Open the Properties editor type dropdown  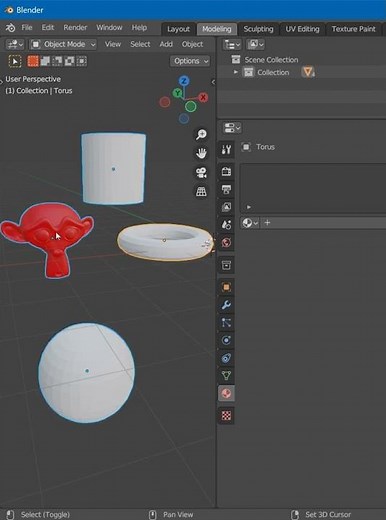click(232, 128)
